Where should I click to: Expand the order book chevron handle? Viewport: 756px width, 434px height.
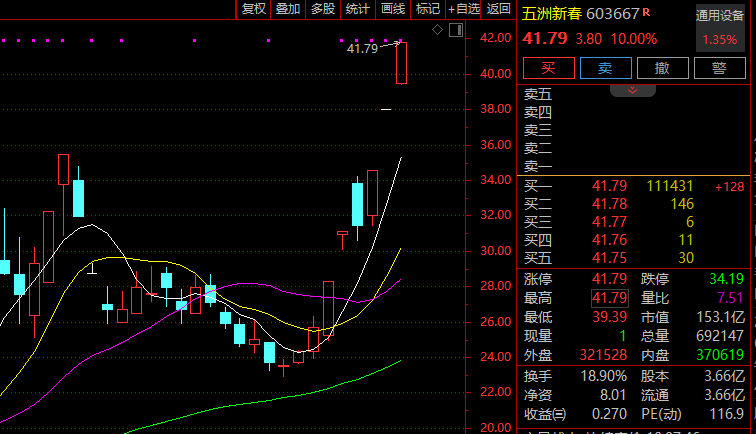633,90
